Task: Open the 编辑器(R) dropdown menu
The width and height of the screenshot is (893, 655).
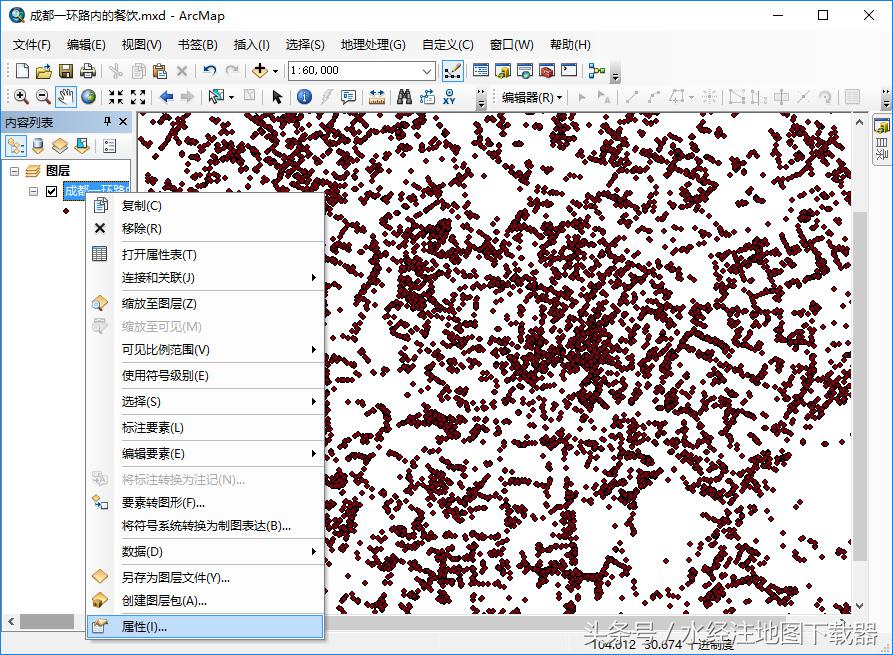Action: click(x=532, y=97)
